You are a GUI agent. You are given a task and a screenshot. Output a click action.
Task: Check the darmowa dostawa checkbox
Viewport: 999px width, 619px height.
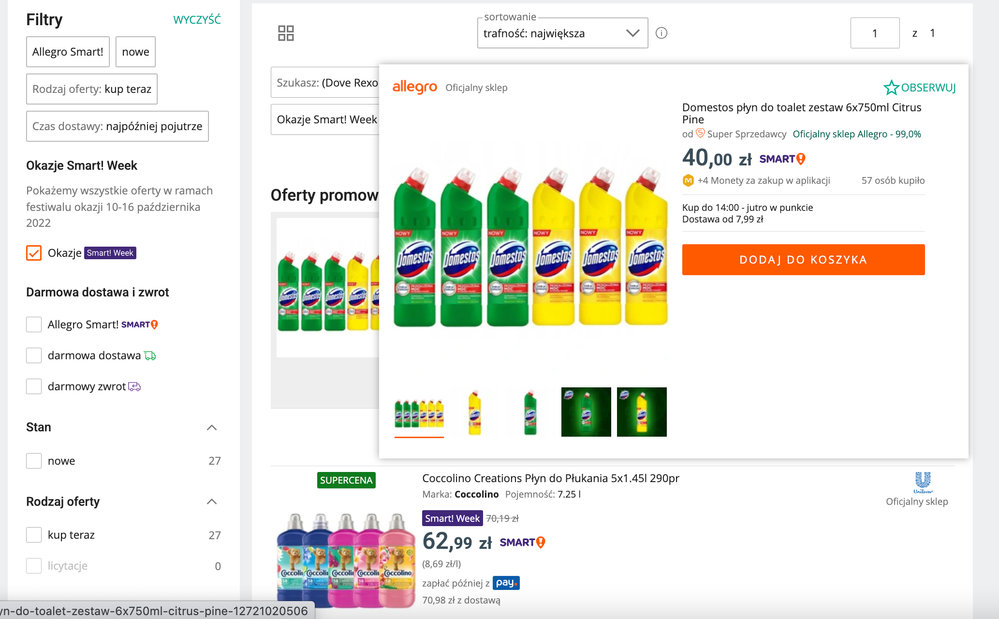coord(34,355)
